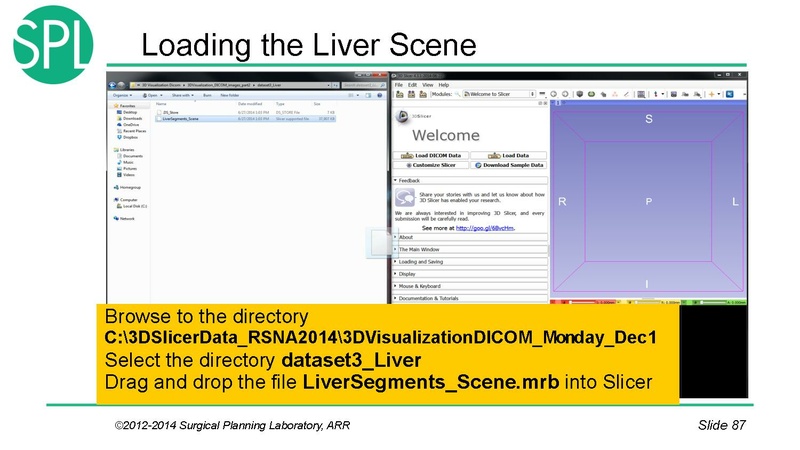The image size is (800, 450).
Task: Click the screenshot capture icon in Slicer toolbar
Action: pos(673,94)
